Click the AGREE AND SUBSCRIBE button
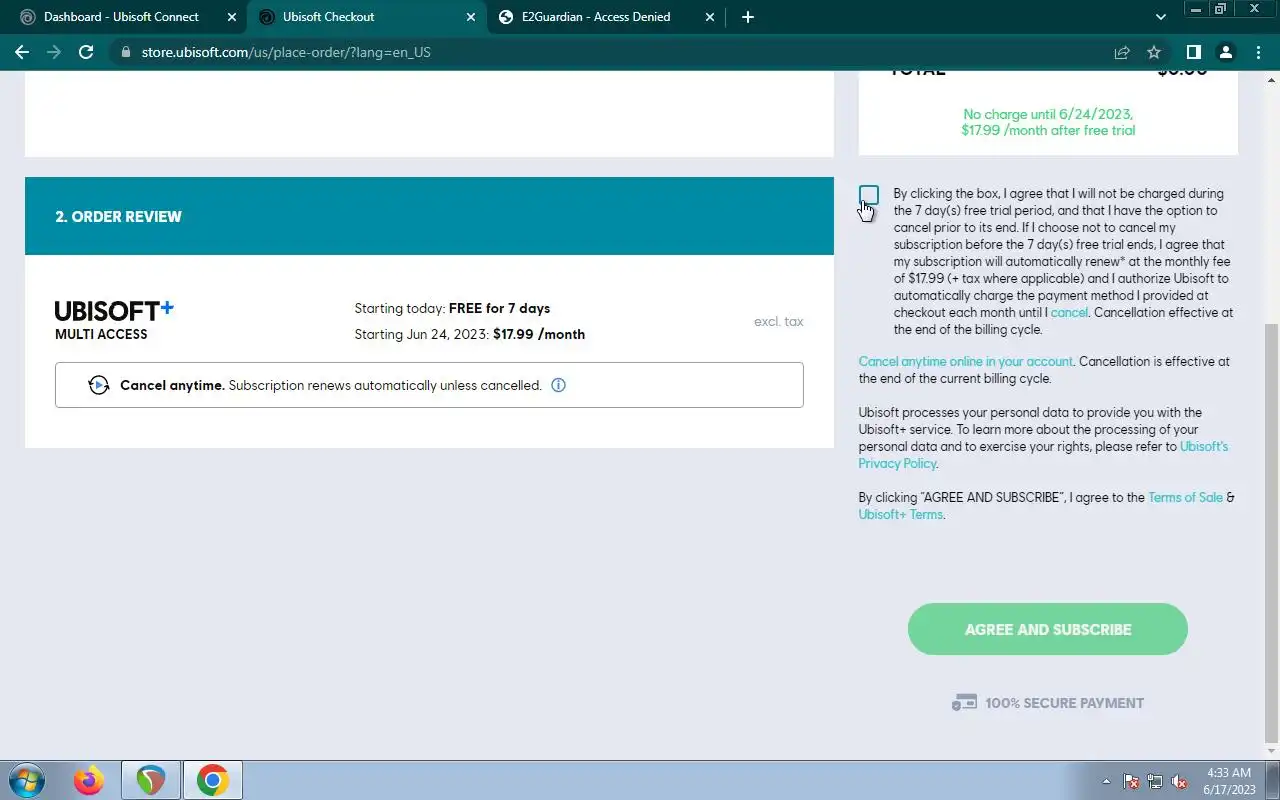1280x800 pixels. (1048, 629)
